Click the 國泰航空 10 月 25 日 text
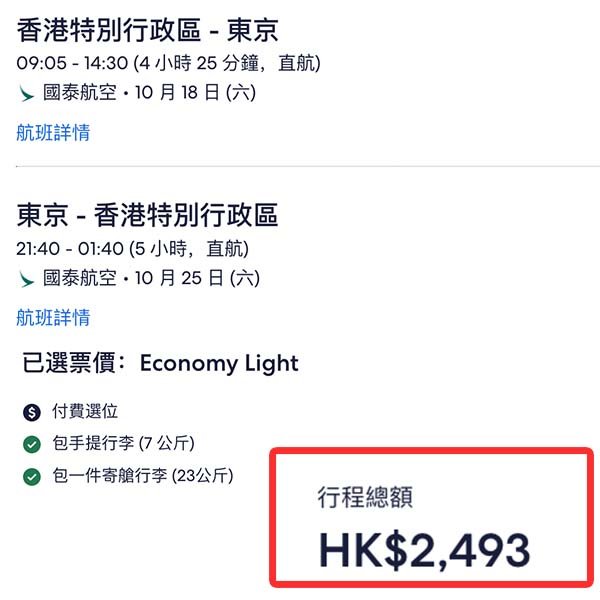 tap(149, 279)
